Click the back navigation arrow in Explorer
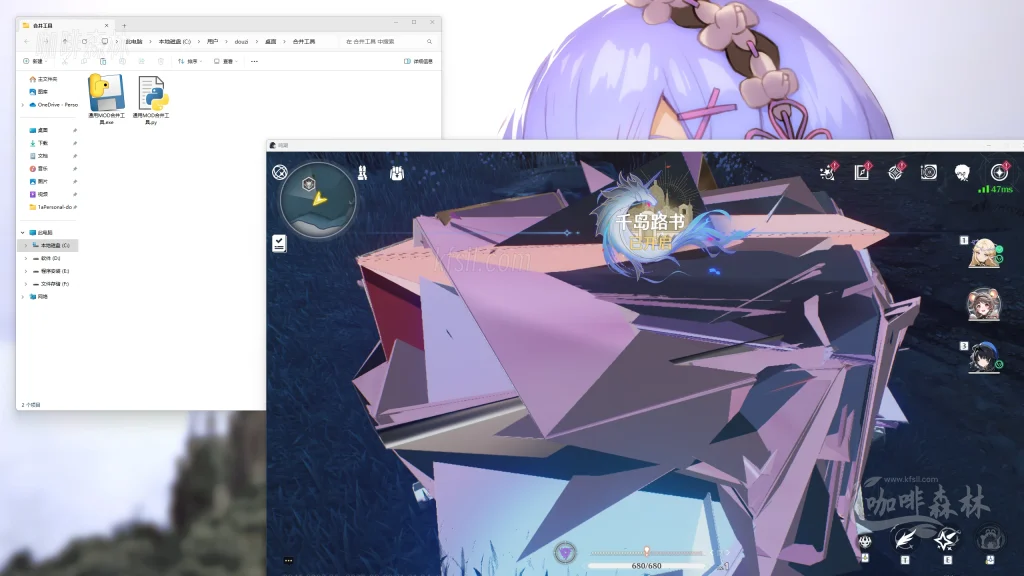The image size is (1024, 576). [x=29, y=41]
